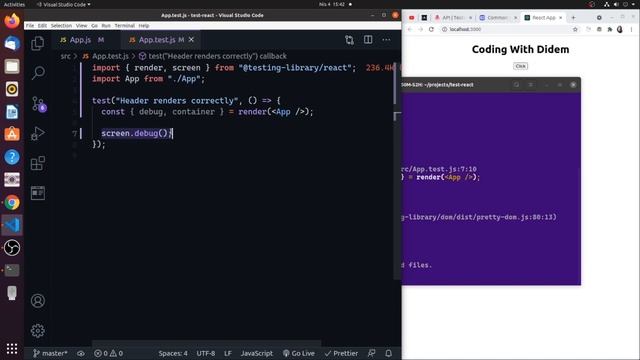Open Ubuntu Software from the dock

12,134
